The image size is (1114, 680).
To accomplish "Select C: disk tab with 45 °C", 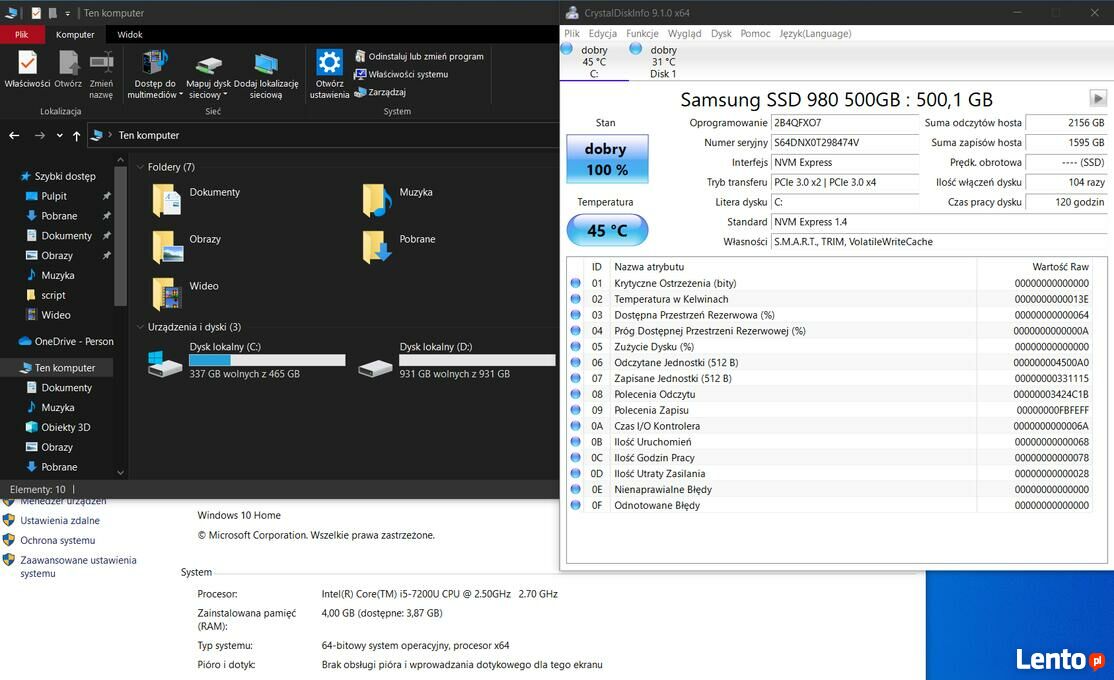I will [593, 61].
